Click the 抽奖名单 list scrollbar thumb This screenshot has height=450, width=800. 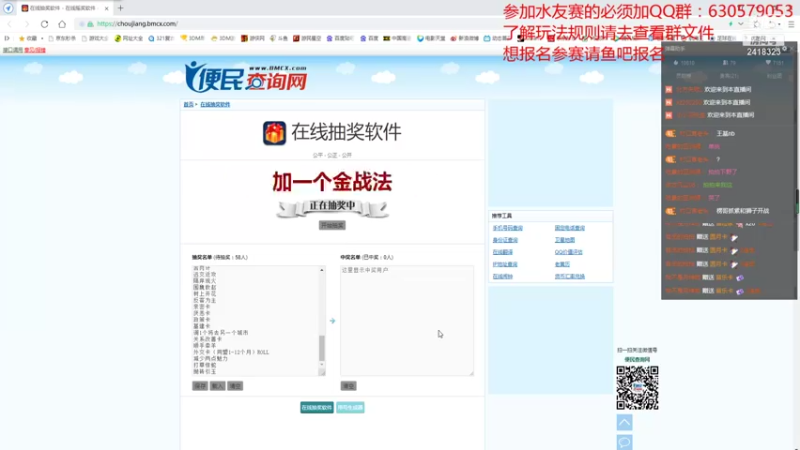[322, 348]
